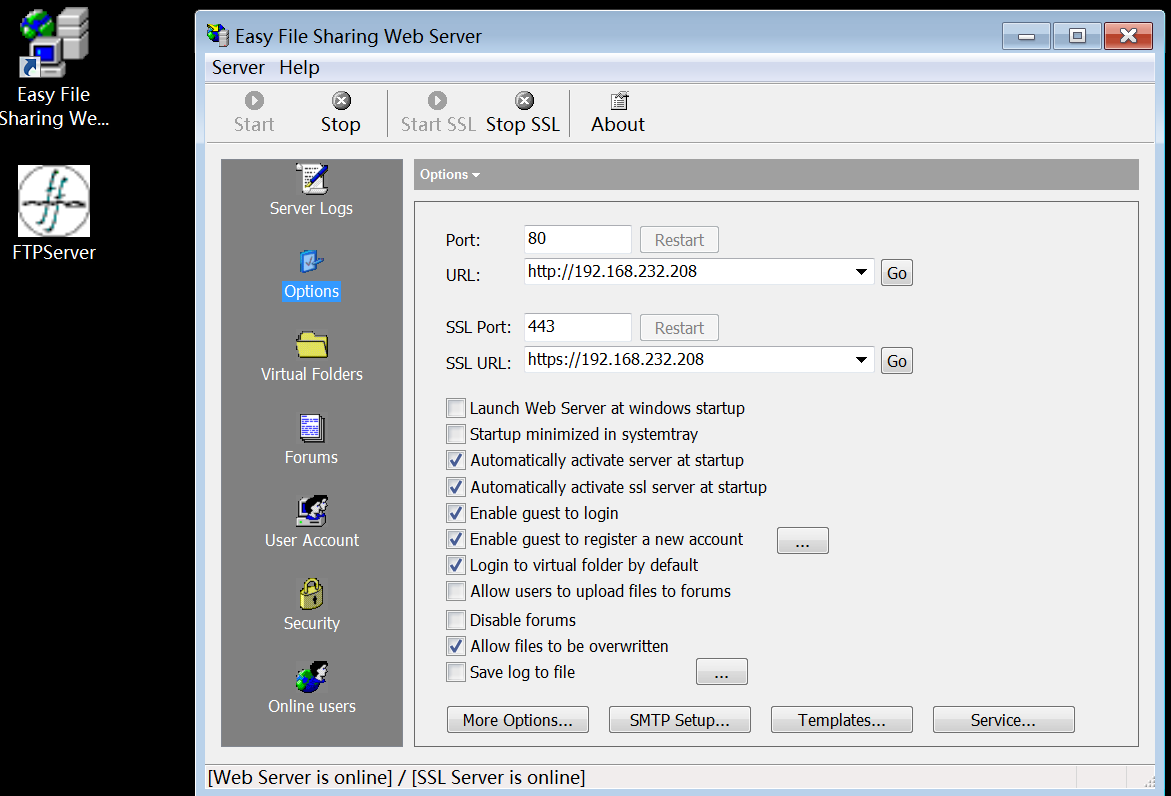1171x796 pixels.
Task: Minimize the Easy File Sharing window
Action: 1026,36
